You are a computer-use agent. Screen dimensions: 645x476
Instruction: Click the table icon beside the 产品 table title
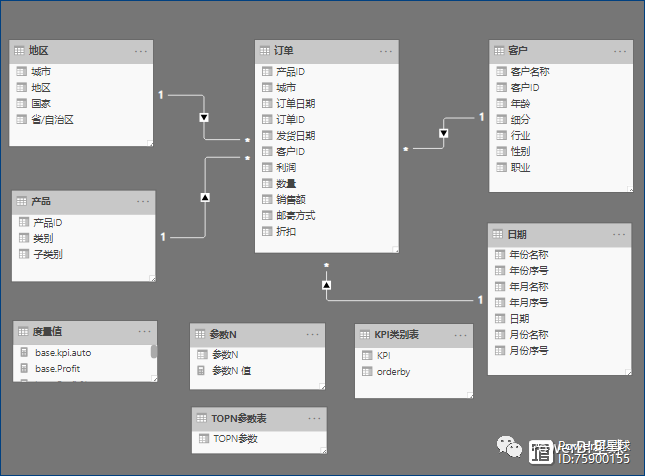[21, 201]
